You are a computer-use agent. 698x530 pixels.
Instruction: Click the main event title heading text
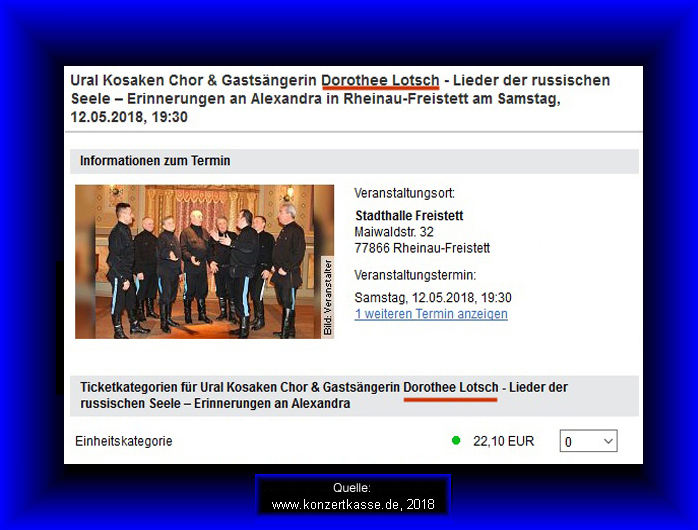340,98
